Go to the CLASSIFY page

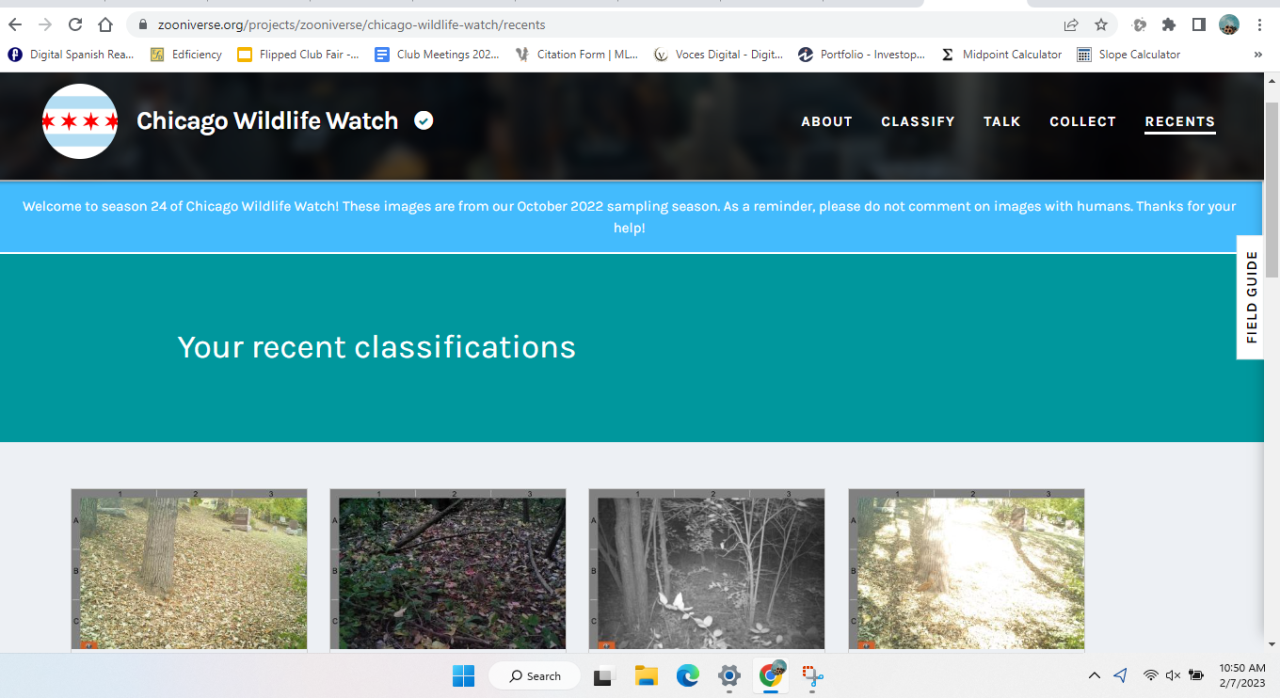(917, 121)
